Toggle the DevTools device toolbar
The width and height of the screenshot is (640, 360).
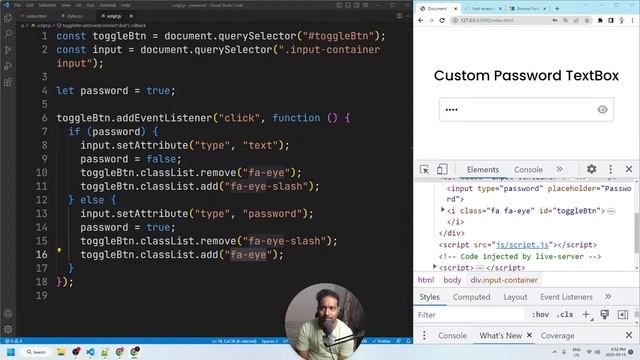pyautogui.click(x=442, y=169)
